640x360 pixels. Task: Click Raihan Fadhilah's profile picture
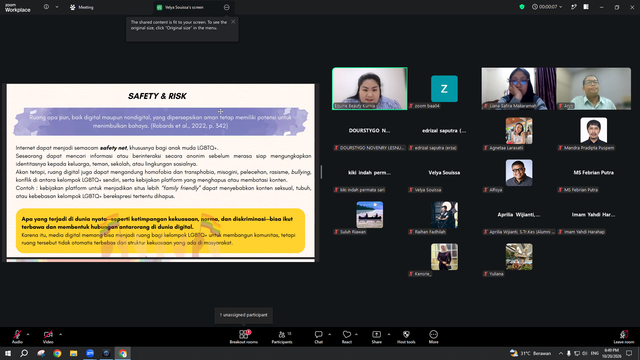(x=444, y=215)
